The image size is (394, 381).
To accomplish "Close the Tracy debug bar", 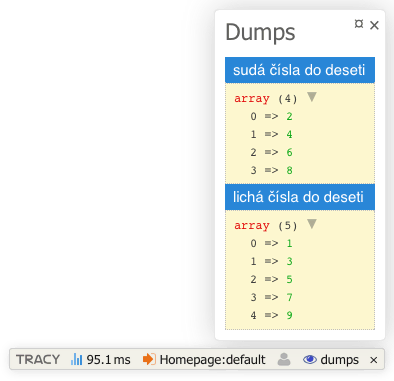I will (374, 360).
